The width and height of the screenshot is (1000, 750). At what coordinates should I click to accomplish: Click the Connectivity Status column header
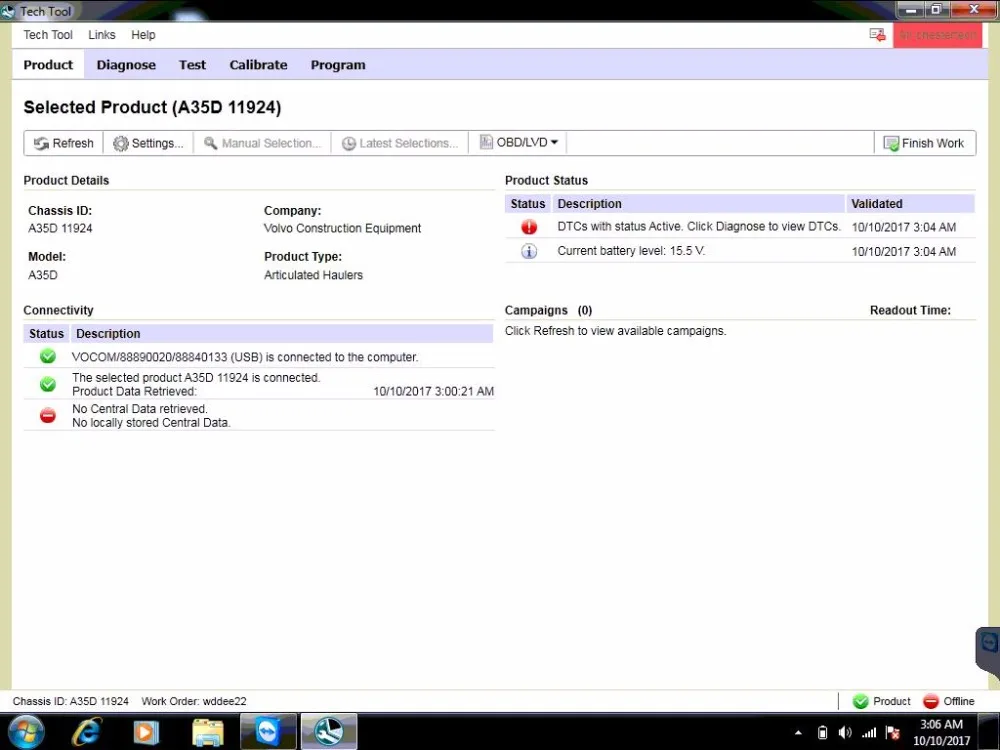point(47,334)
